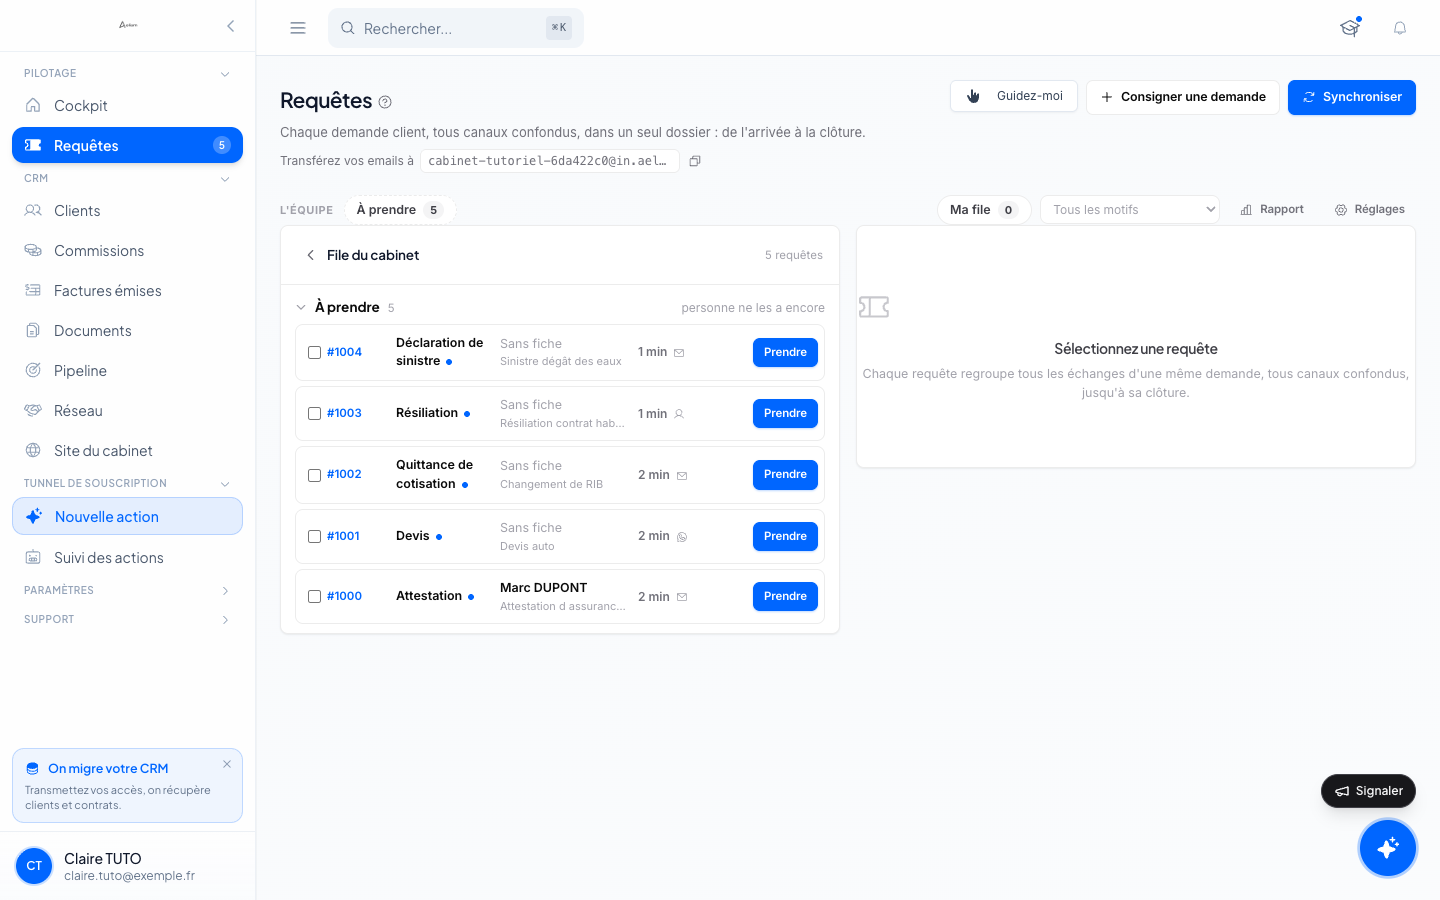Open Suivi des actions

point(127,557)
